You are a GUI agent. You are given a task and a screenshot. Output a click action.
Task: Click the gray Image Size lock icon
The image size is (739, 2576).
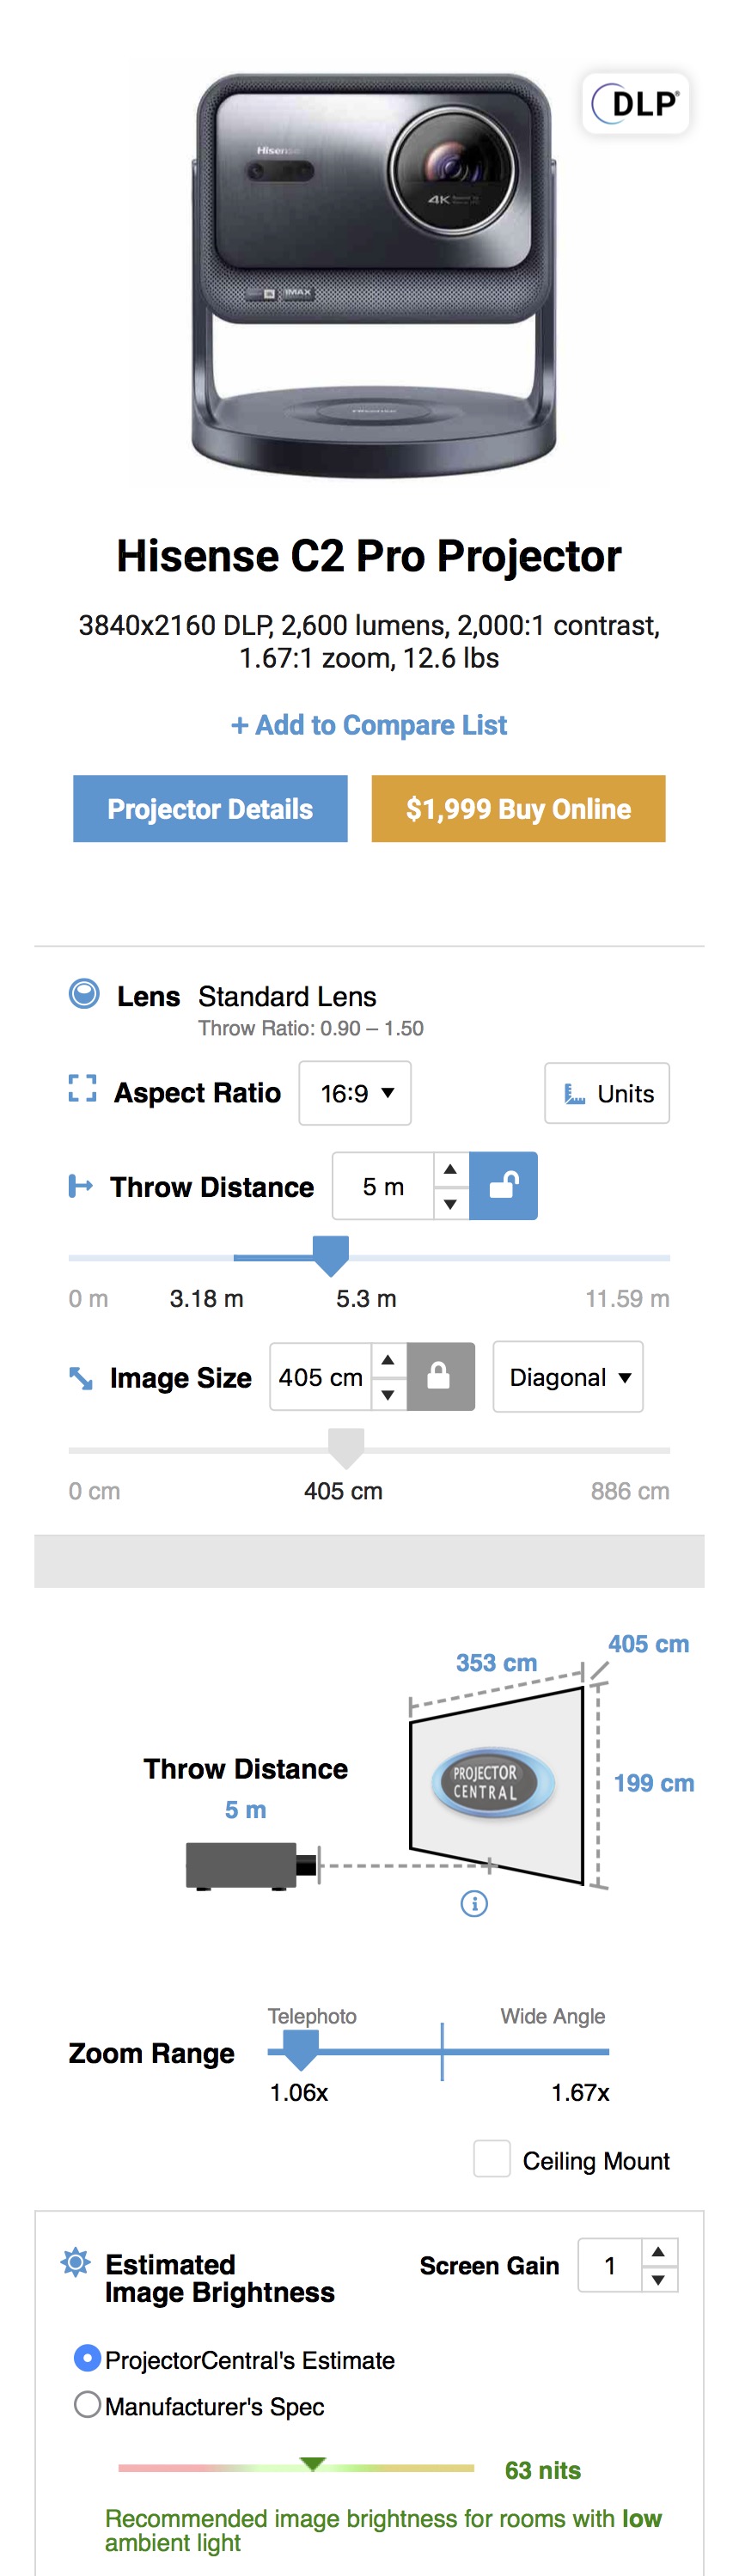pyautogui.click(x=440, y=1376)
